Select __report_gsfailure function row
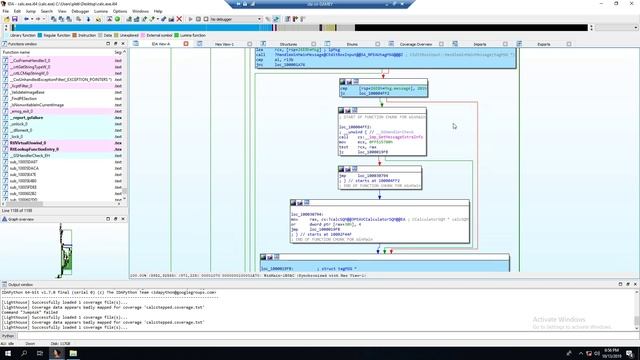The image size is (640, 360). click(62, 118)
